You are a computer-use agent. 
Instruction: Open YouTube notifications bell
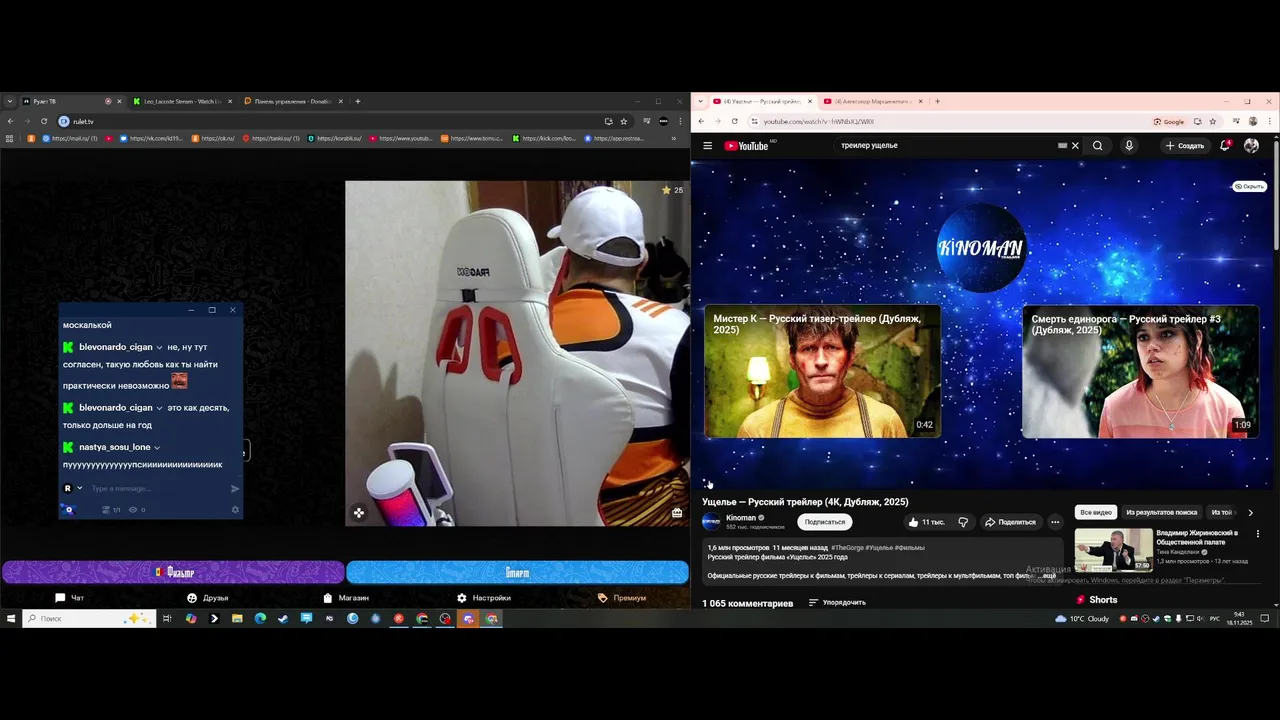[1225, 146]
